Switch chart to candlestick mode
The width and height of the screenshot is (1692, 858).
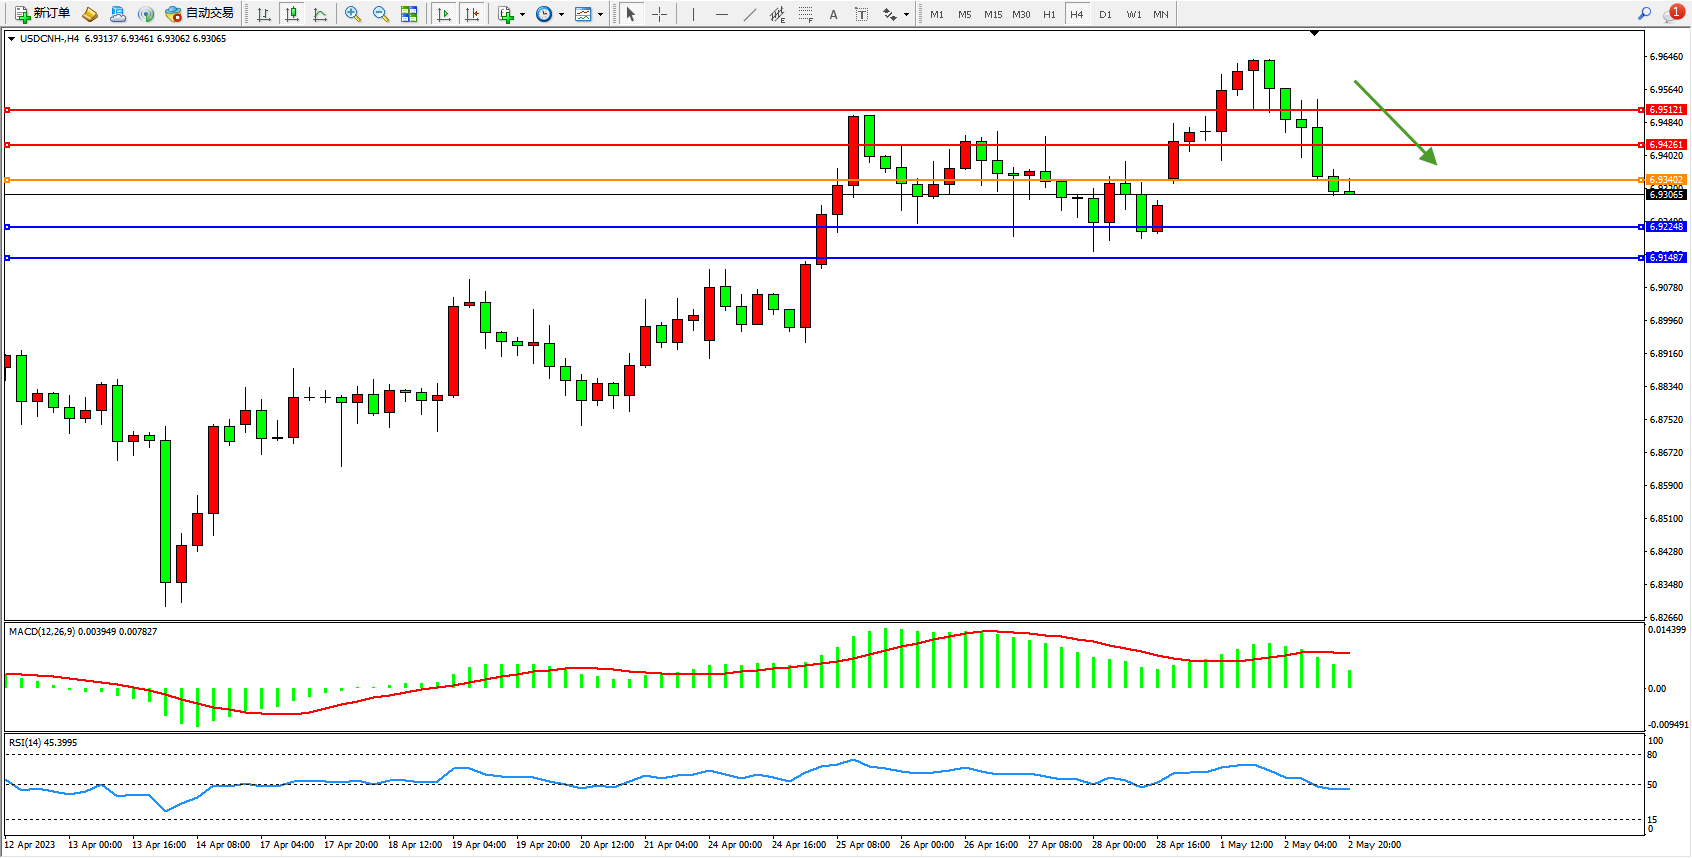(x=292, y=14)
